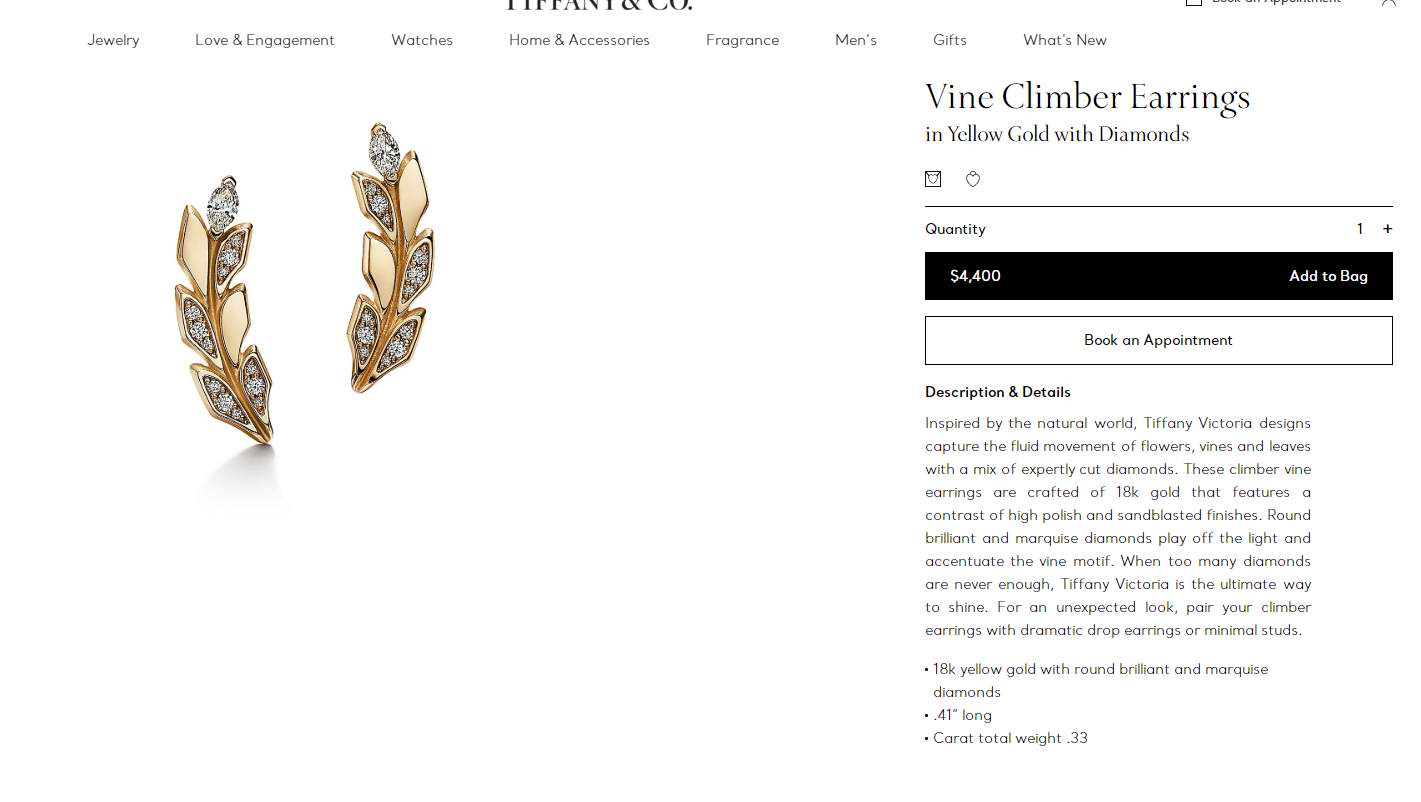
Task: Open Home & Accessories menu
Action: [x=579, y=40]
